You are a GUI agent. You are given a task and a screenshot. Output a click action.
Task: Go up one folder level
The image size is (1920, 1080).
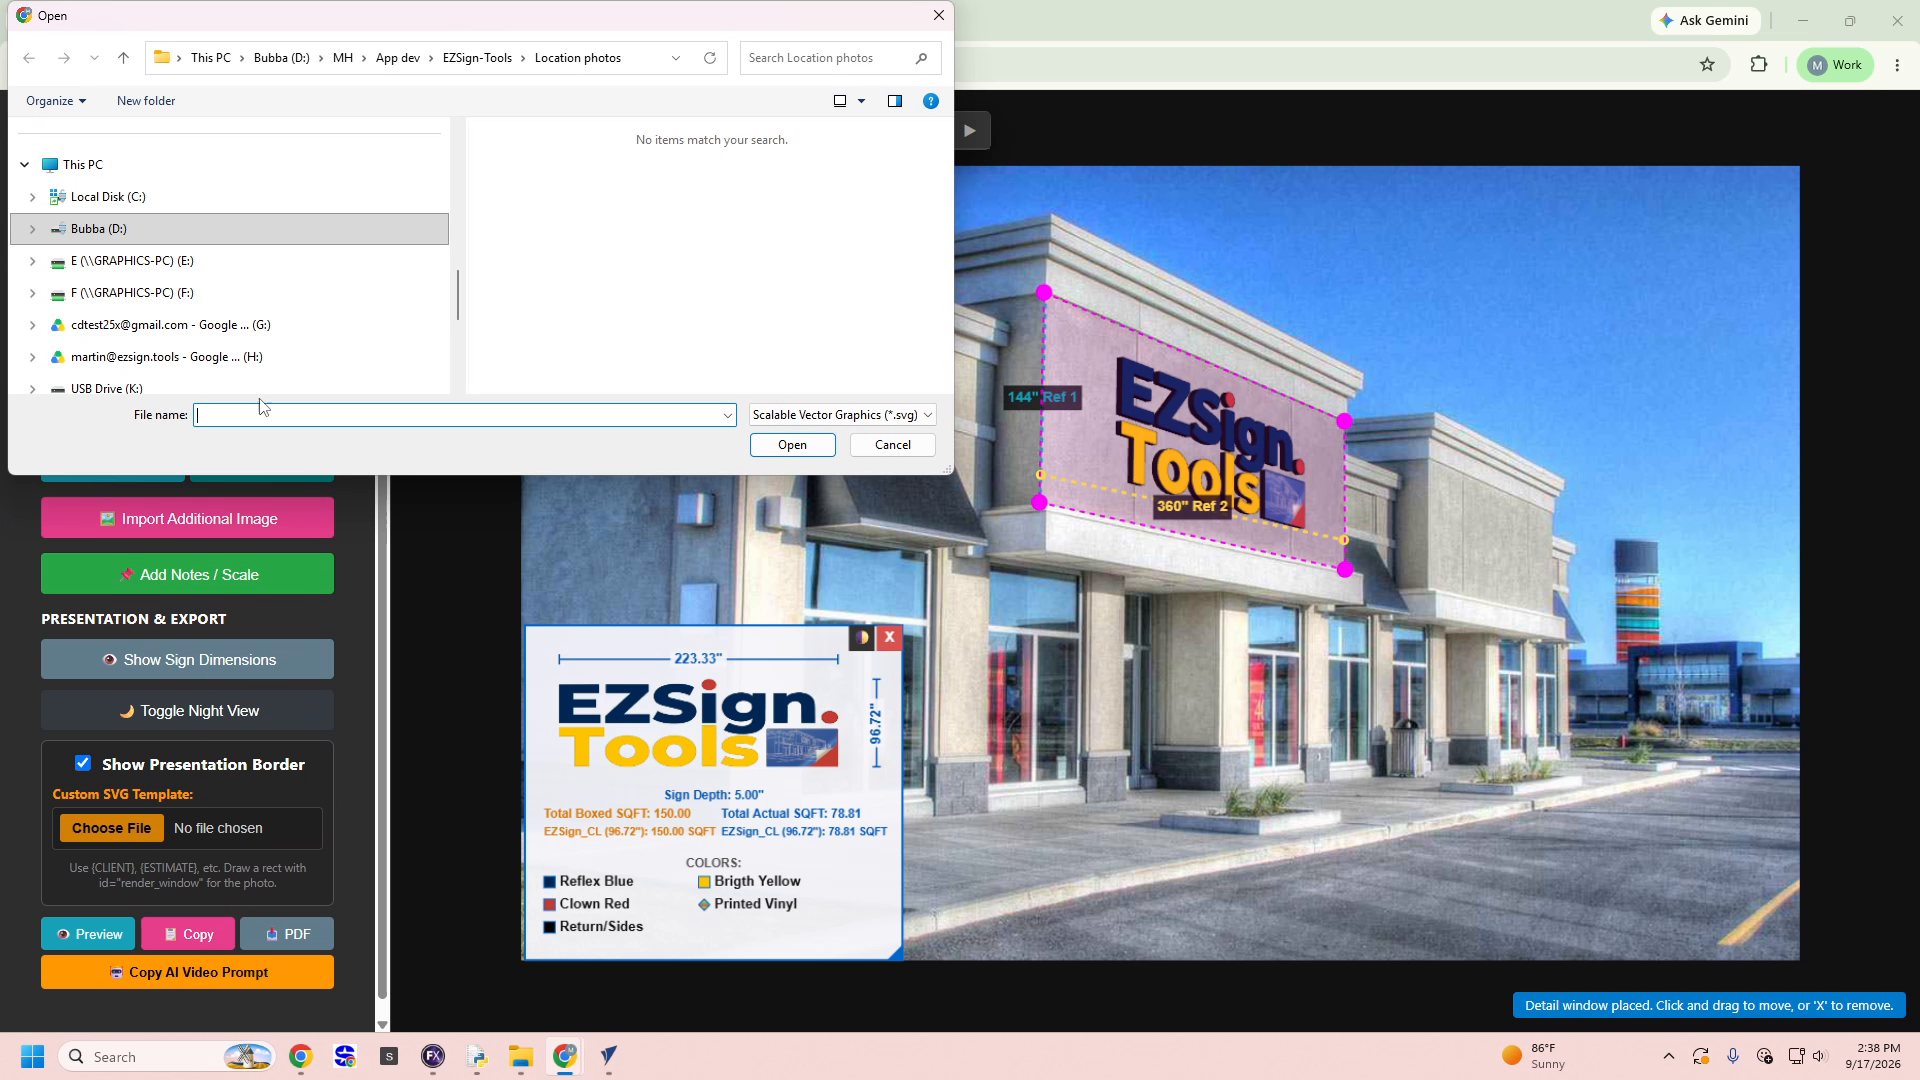pyautogui.click(x=124, y=58)
